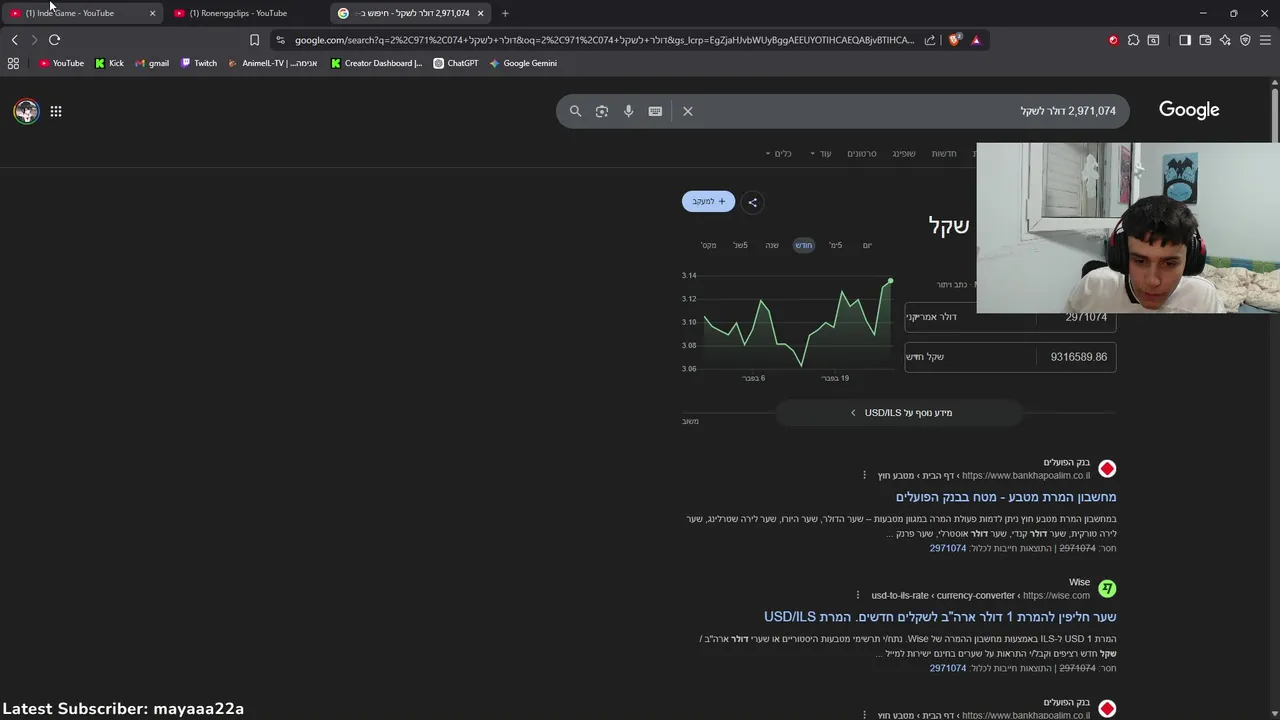Open the Twitch bookmark
The width and height of the screenshot is (1280, 720).
coord(198,63)
